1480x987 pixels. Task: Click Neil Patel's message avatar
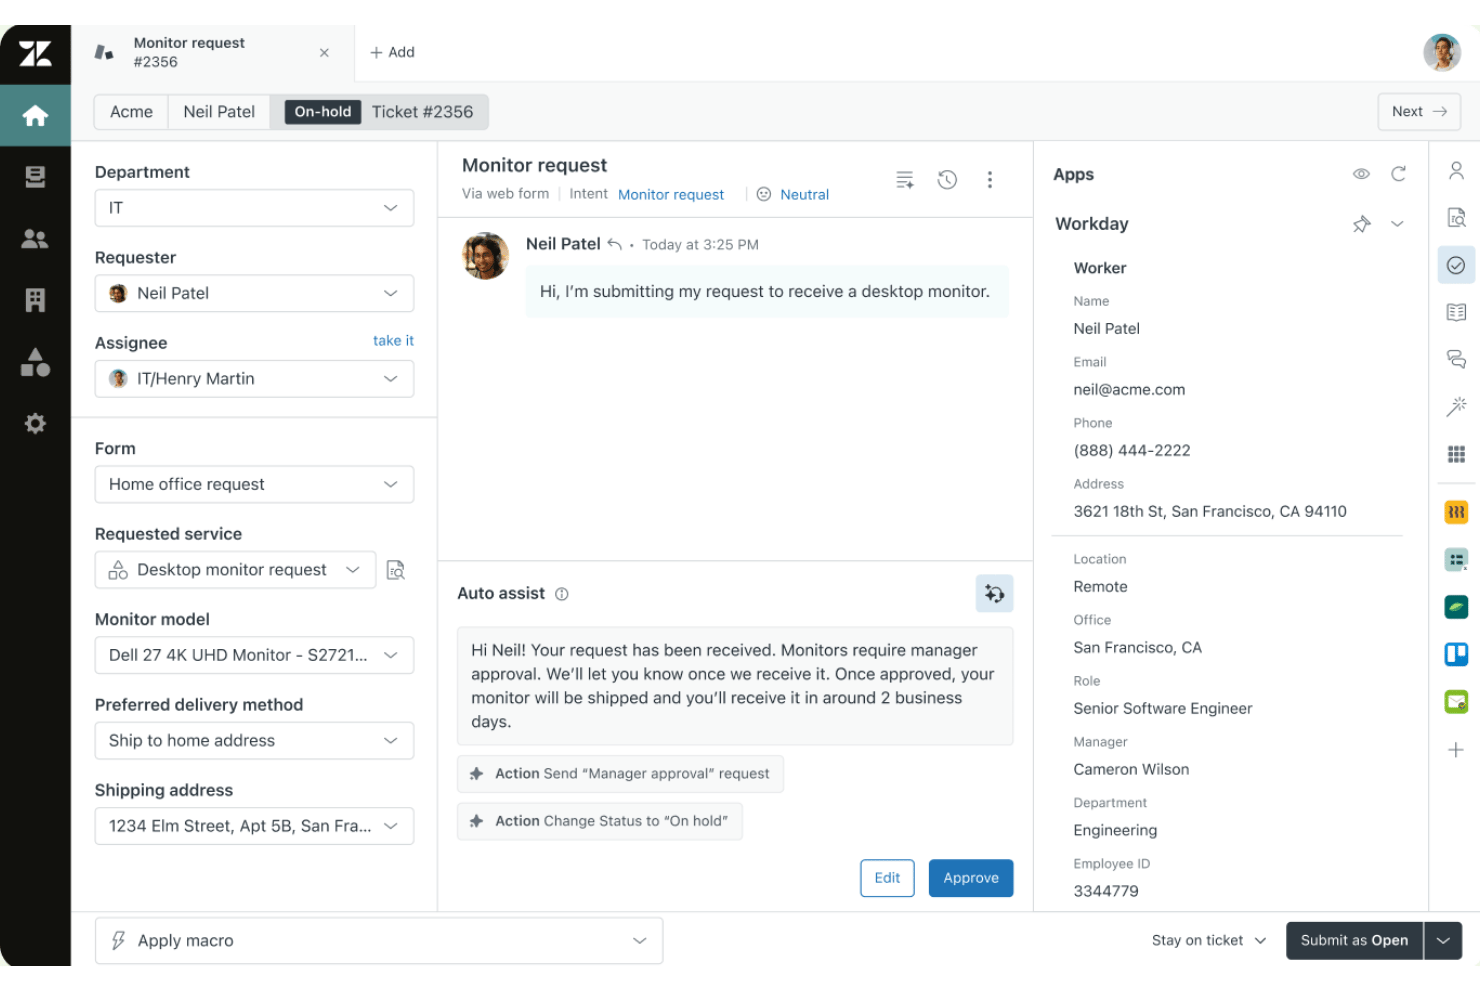click(486, 256)
